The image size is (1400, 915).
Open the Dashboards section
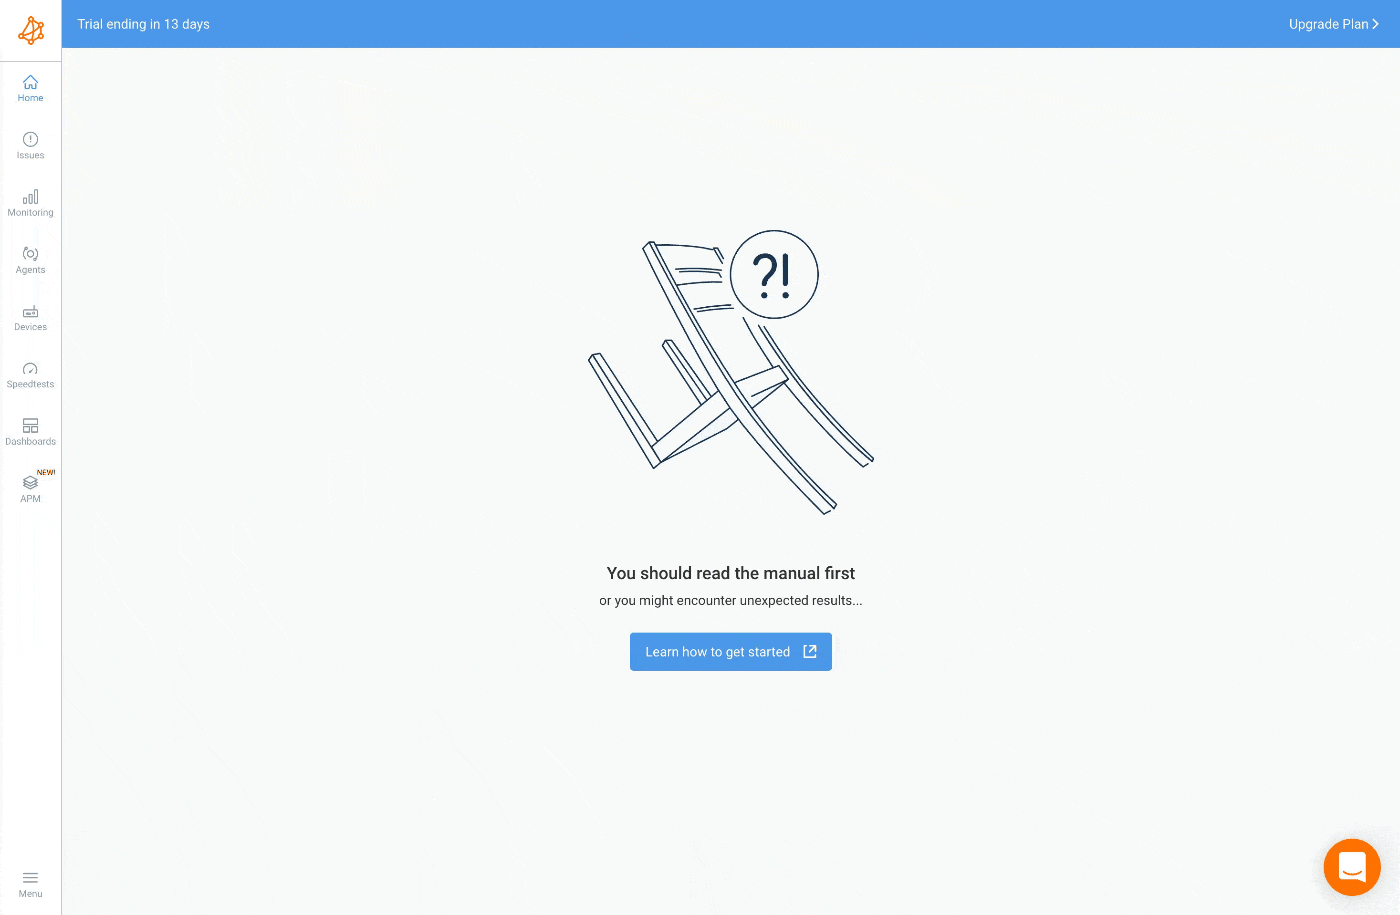click(x=31, y=432)
